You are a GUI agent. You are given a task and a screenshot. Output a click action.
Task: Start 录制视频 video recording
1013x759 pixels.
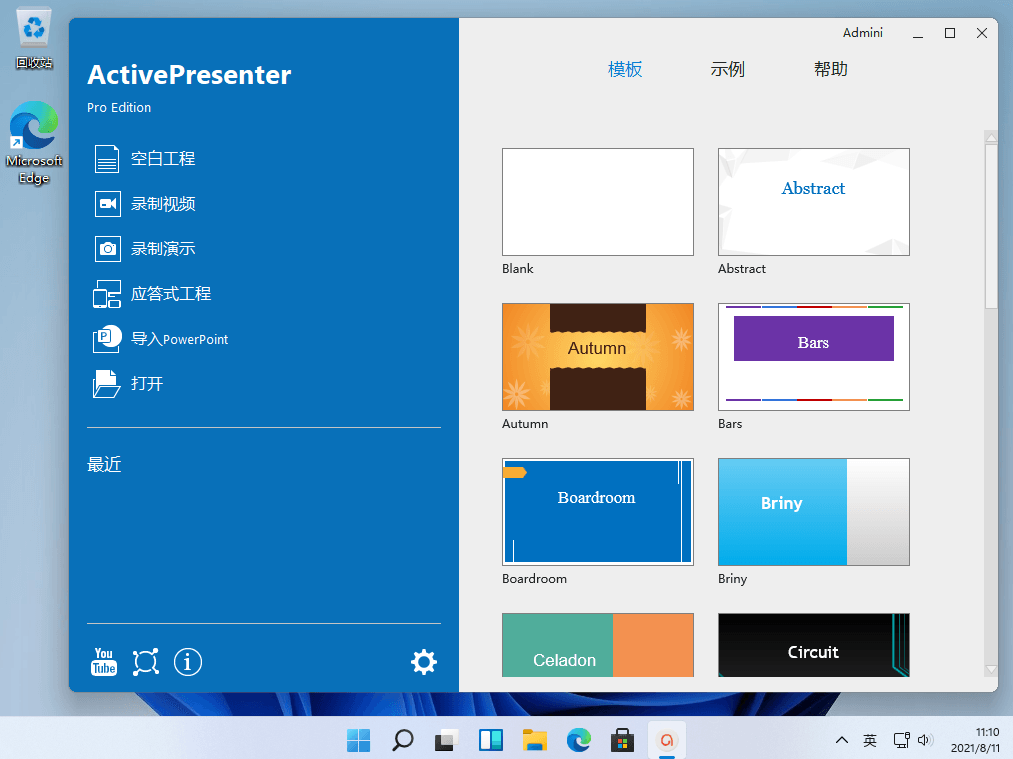click(163, 204)
